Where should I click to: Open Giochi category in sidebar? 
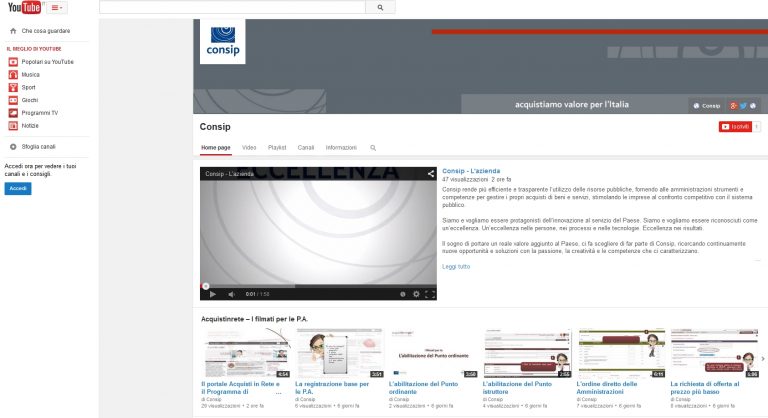click(30, 100)
